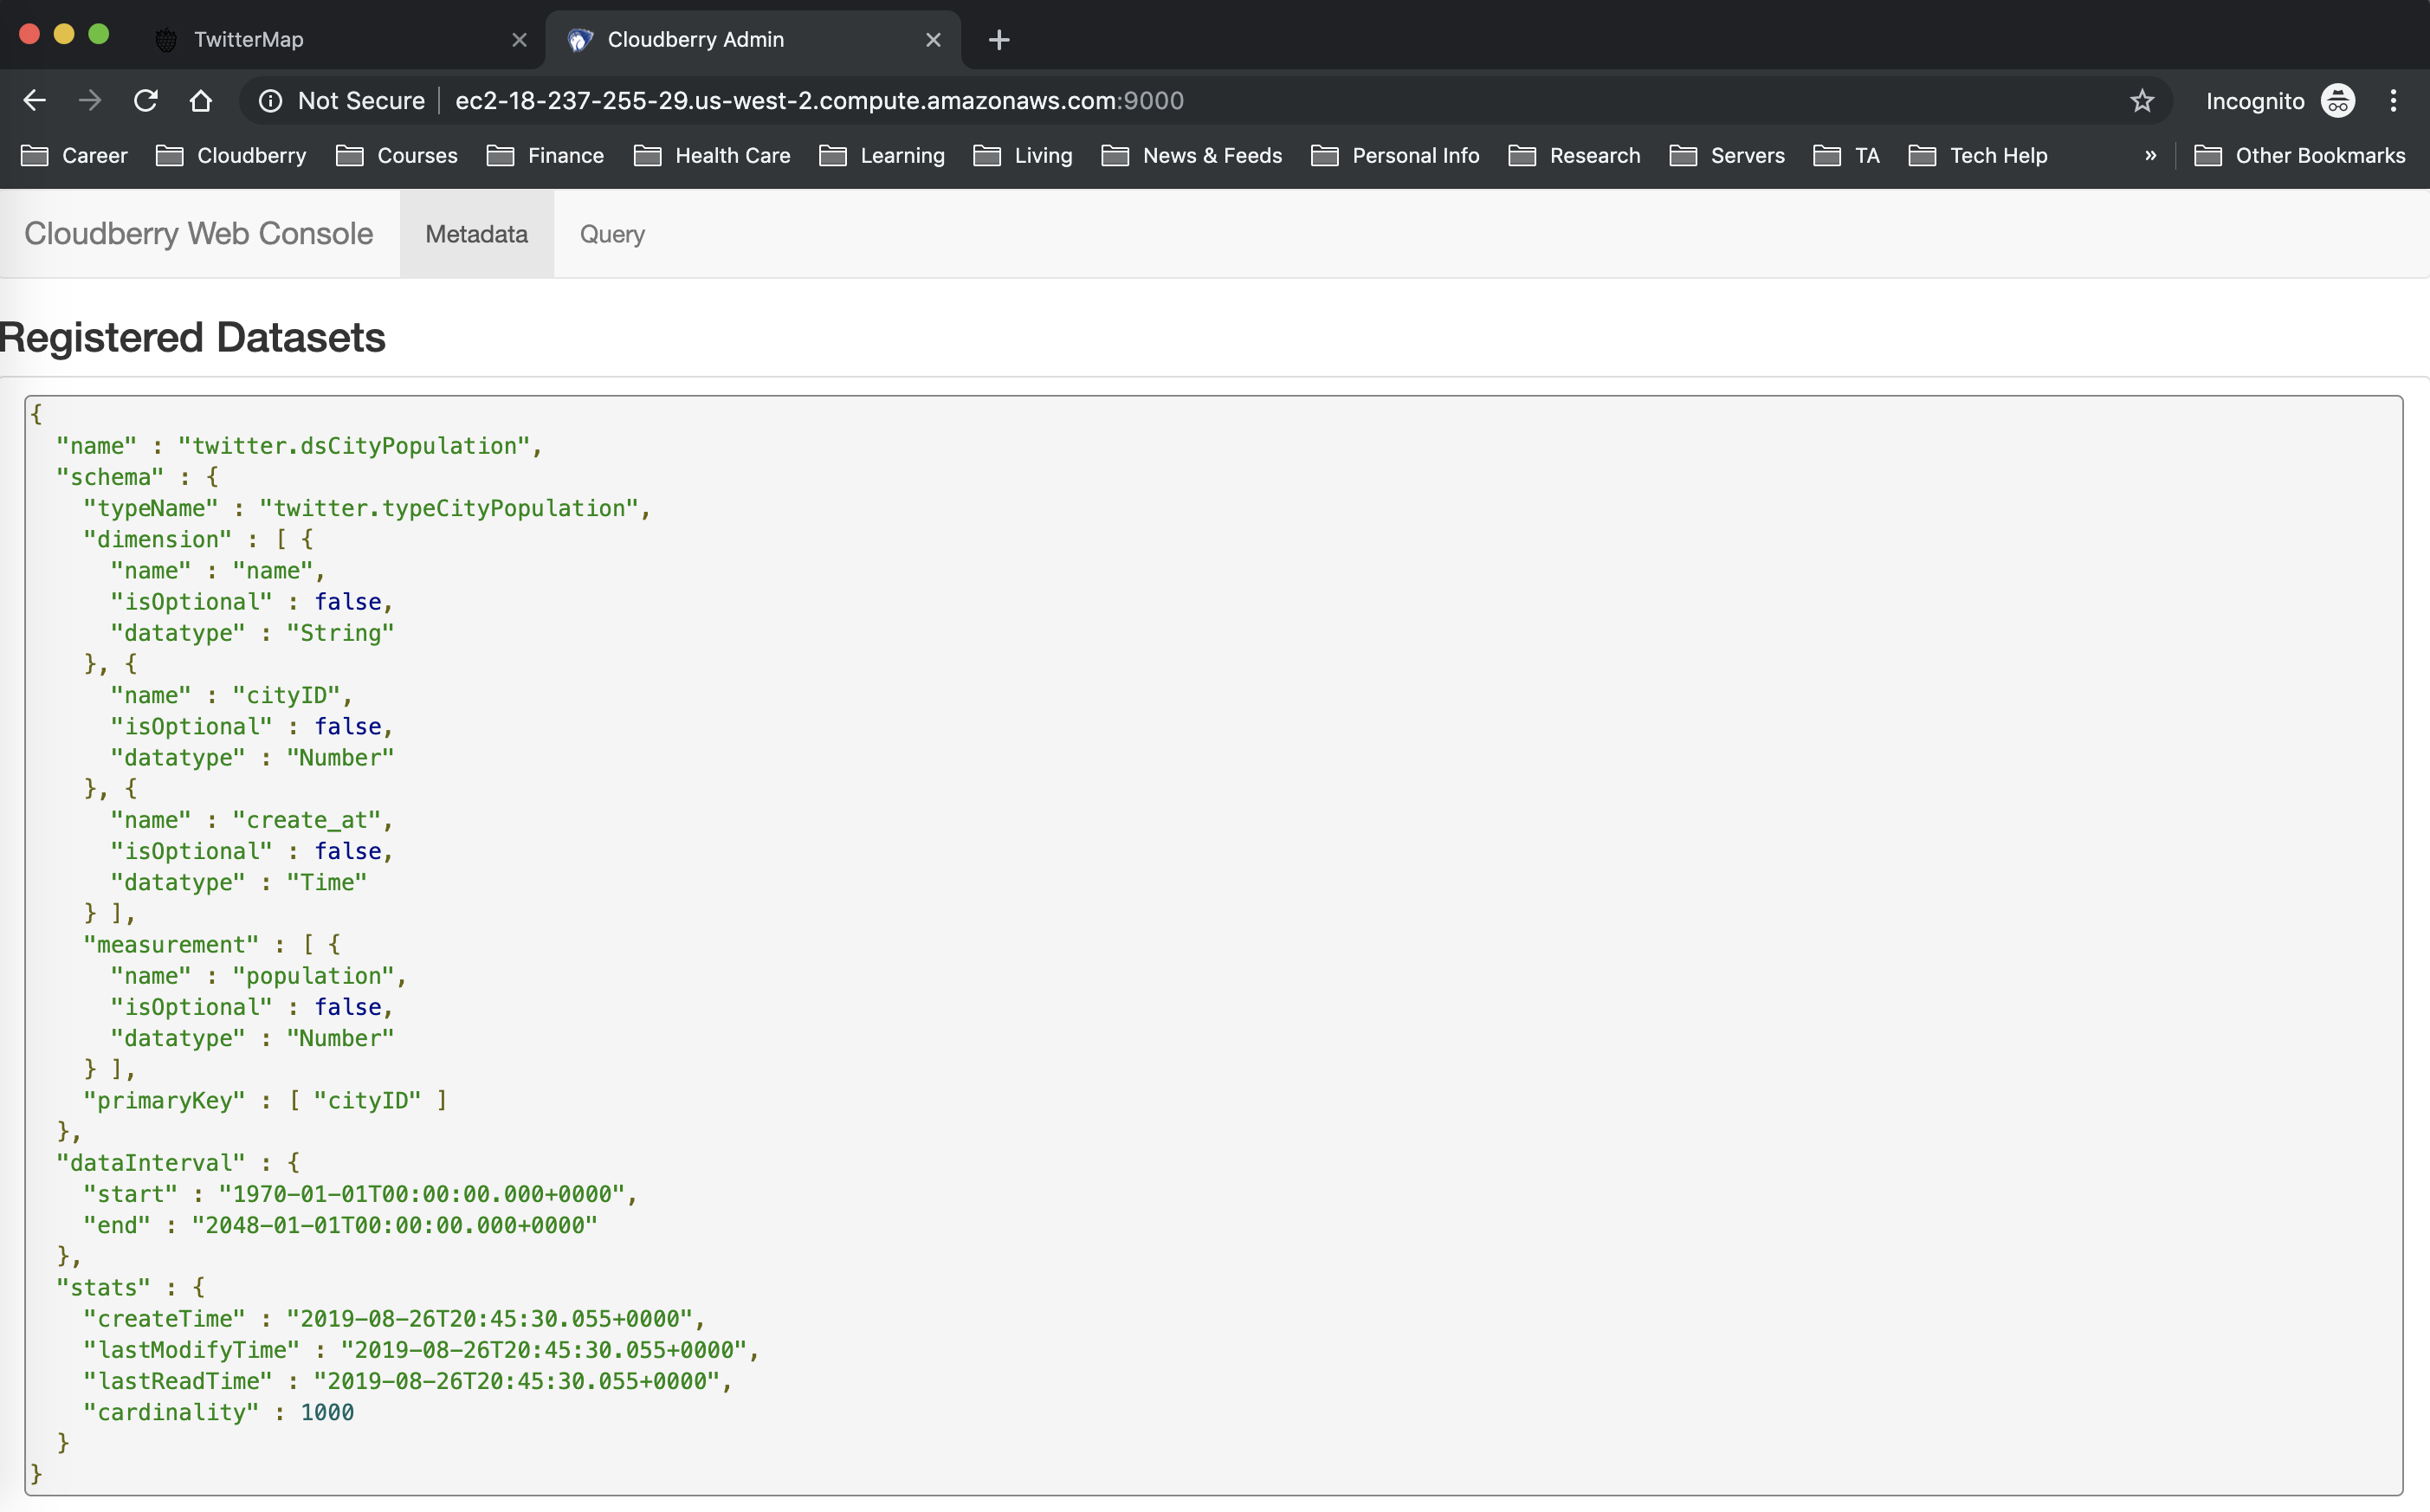Viewport: 2430px width, 1512px height.
Task: Open the Cloudberry bookmarks folder
Action: [232, 155]
